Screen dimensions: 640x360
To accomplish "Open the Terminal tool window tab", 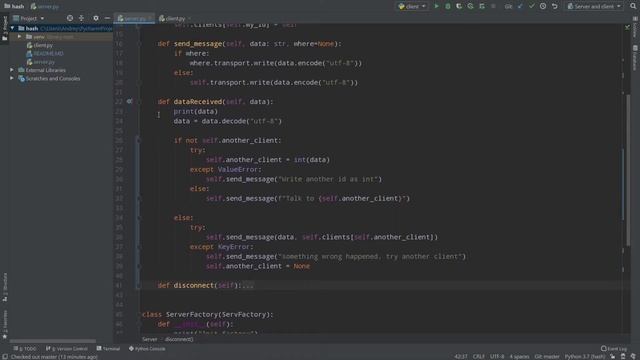I will (x=108, y=349).
